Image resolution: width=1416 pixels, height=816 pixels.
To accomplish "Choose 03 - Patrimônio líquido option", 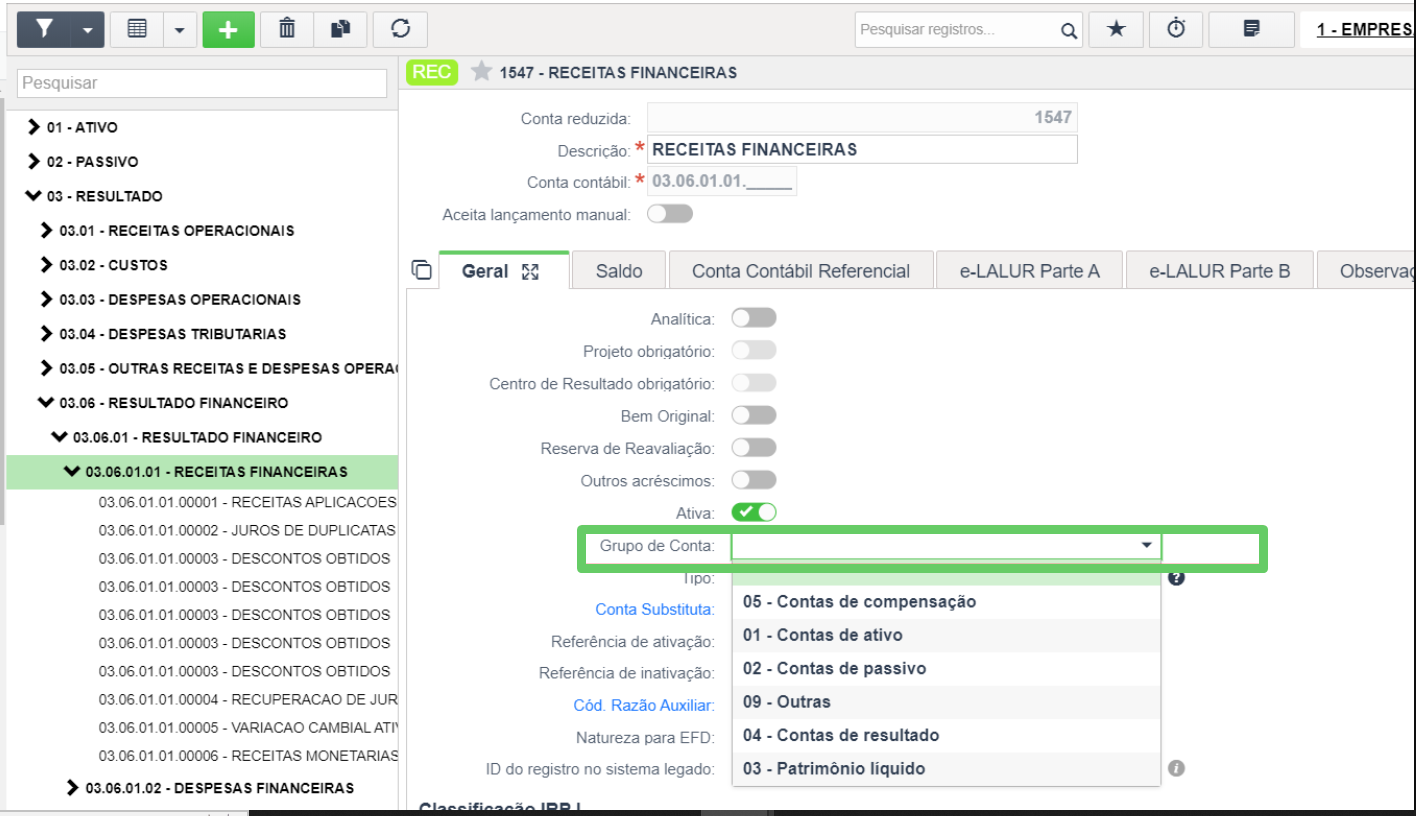I will coord(946,769).
